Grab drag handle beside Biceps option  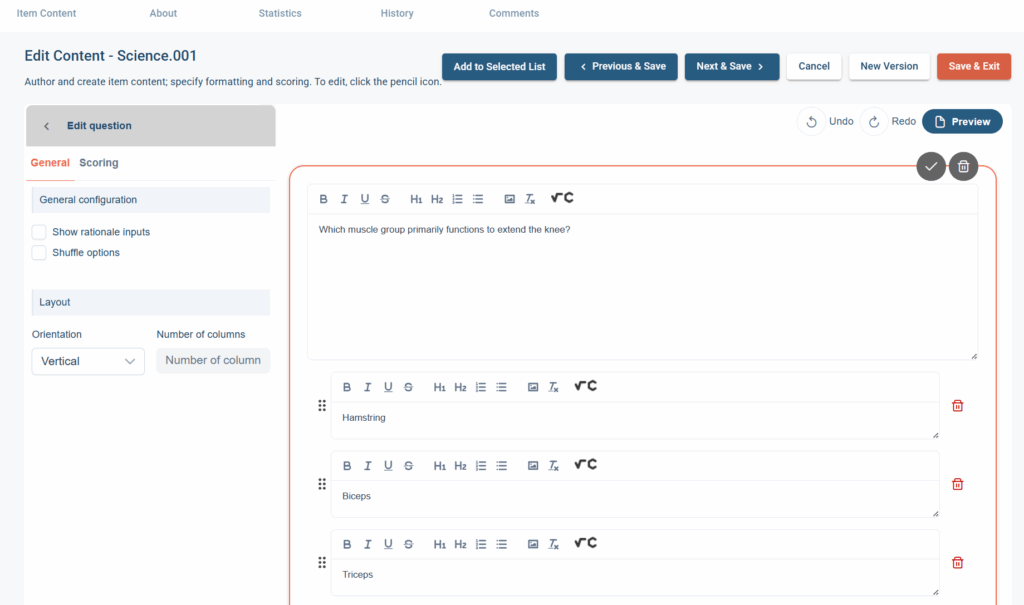tap(322, 484)
